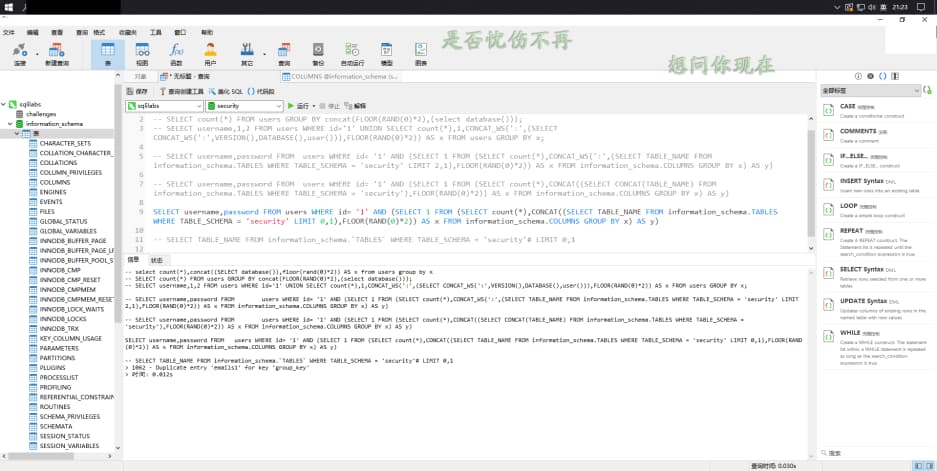Open the Run button's dropdown arrow
The image size is (937, 471).
point(314,106)
